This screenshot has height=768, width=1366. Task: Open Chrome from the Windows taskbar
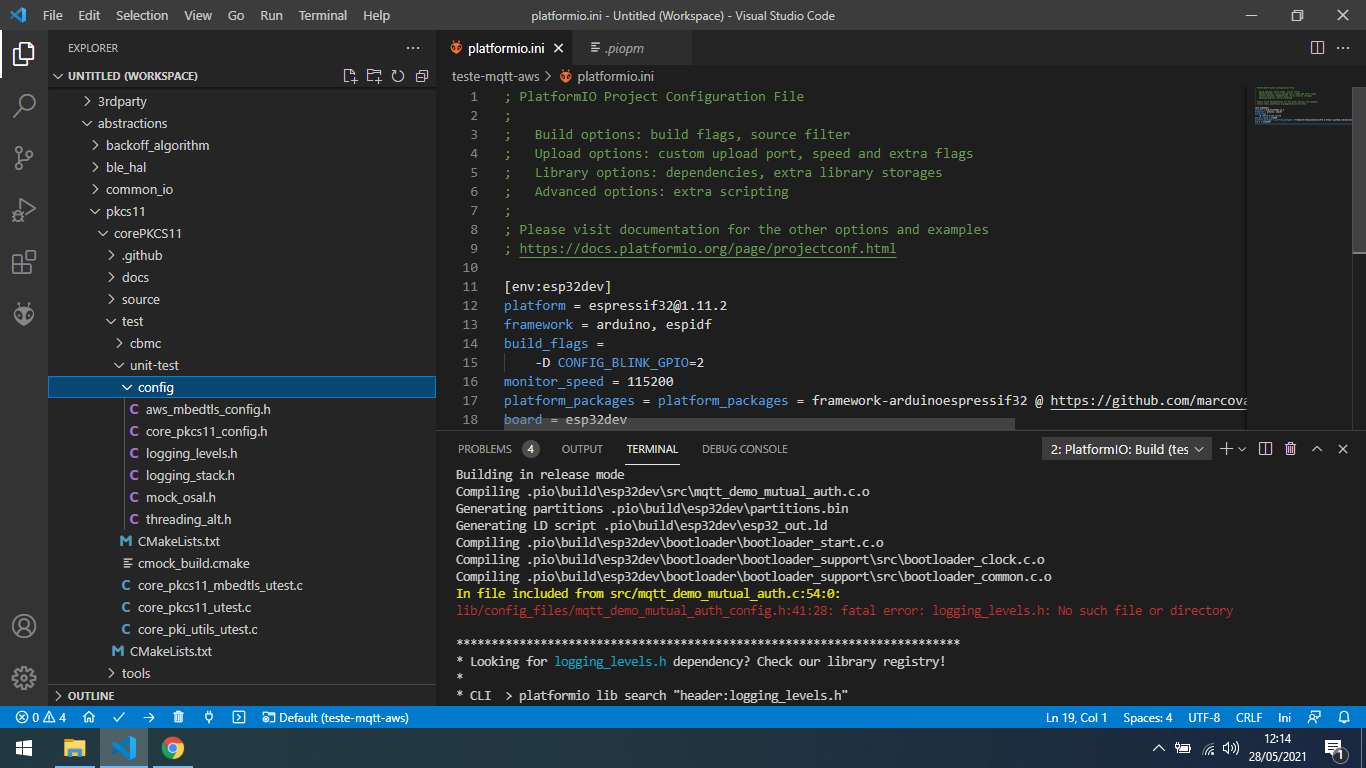click(173, 748)
